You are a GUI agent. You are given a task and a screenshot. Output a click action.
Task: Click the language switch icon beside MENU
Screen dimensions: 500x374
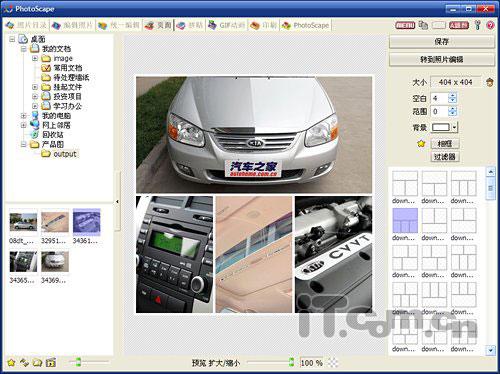point(423,25)
